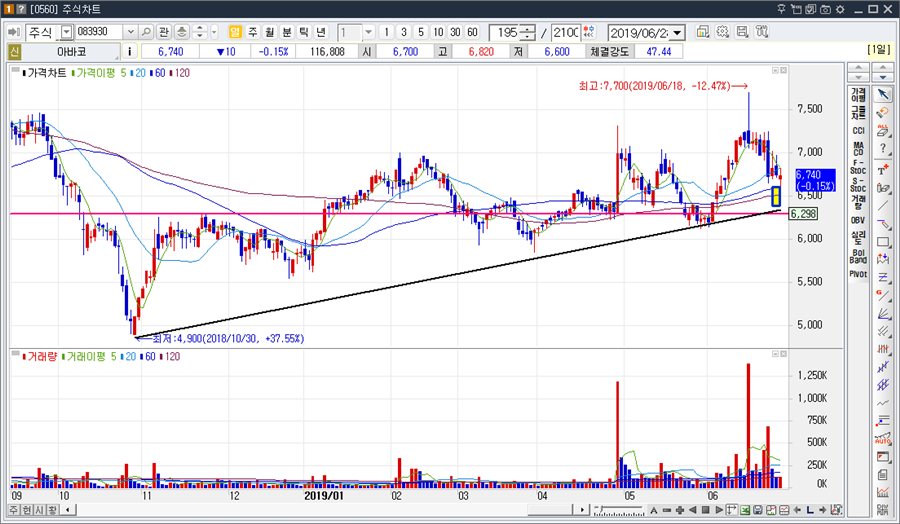
Task: Select the arrow pointer tool
Action: (883, 95)
